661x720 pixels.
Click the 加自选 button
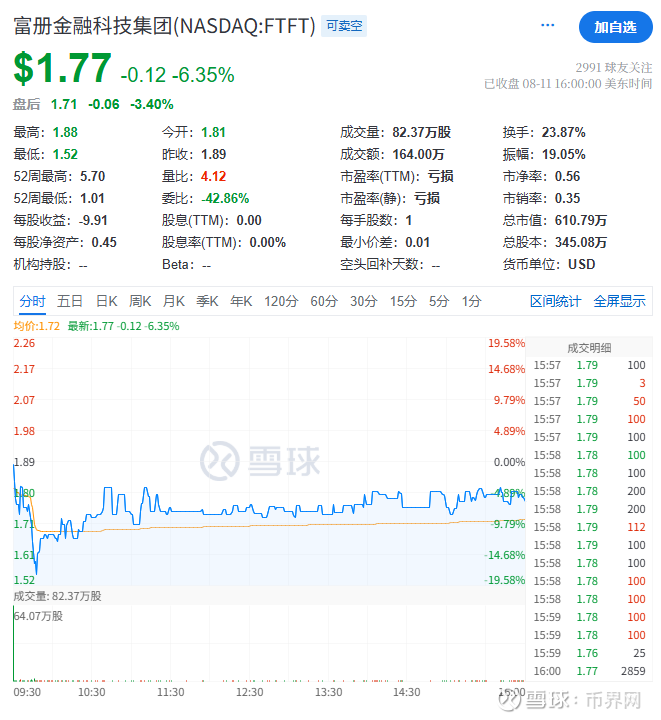pos(616,27)
